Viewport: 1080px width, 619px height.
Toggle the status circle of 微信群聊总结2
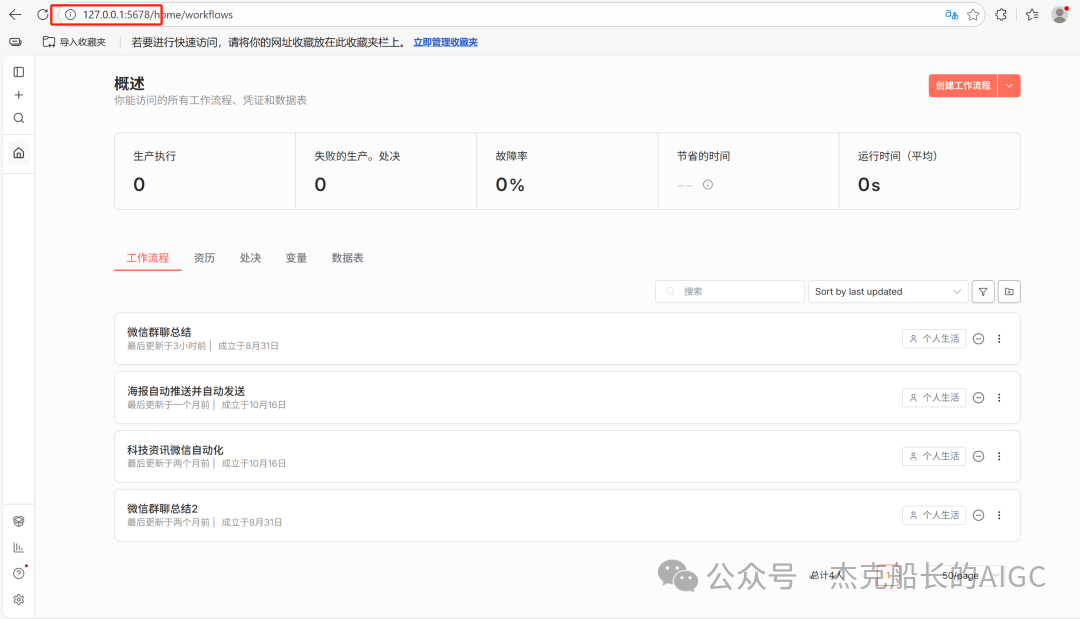coord(978,516)
